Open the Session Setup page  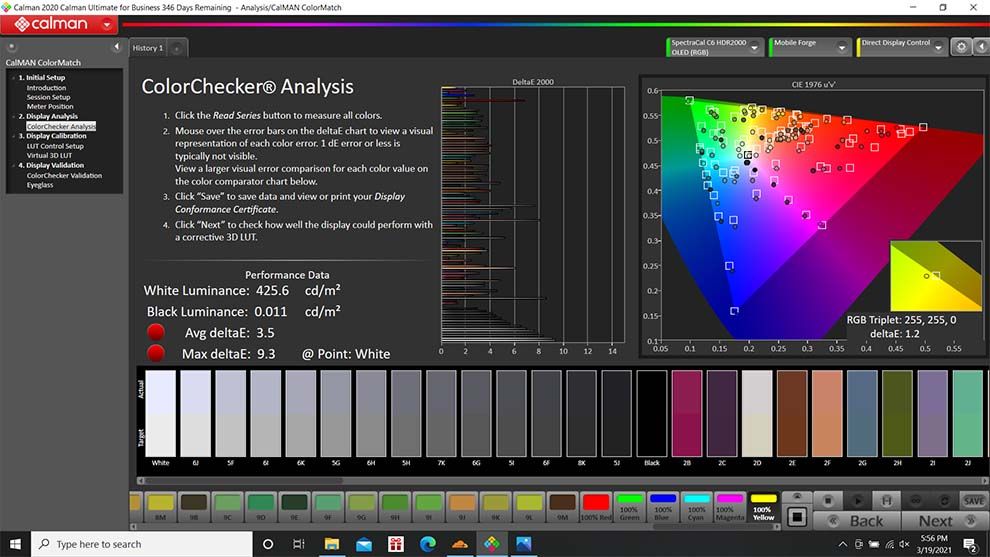coord(48,97)
